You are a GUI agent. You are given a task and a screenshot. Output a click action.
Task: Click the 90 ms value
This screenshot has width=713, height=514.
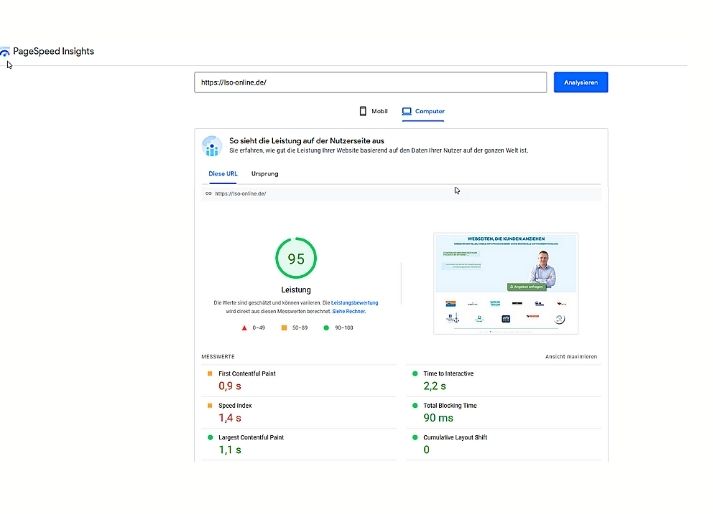tap(438, 418)
